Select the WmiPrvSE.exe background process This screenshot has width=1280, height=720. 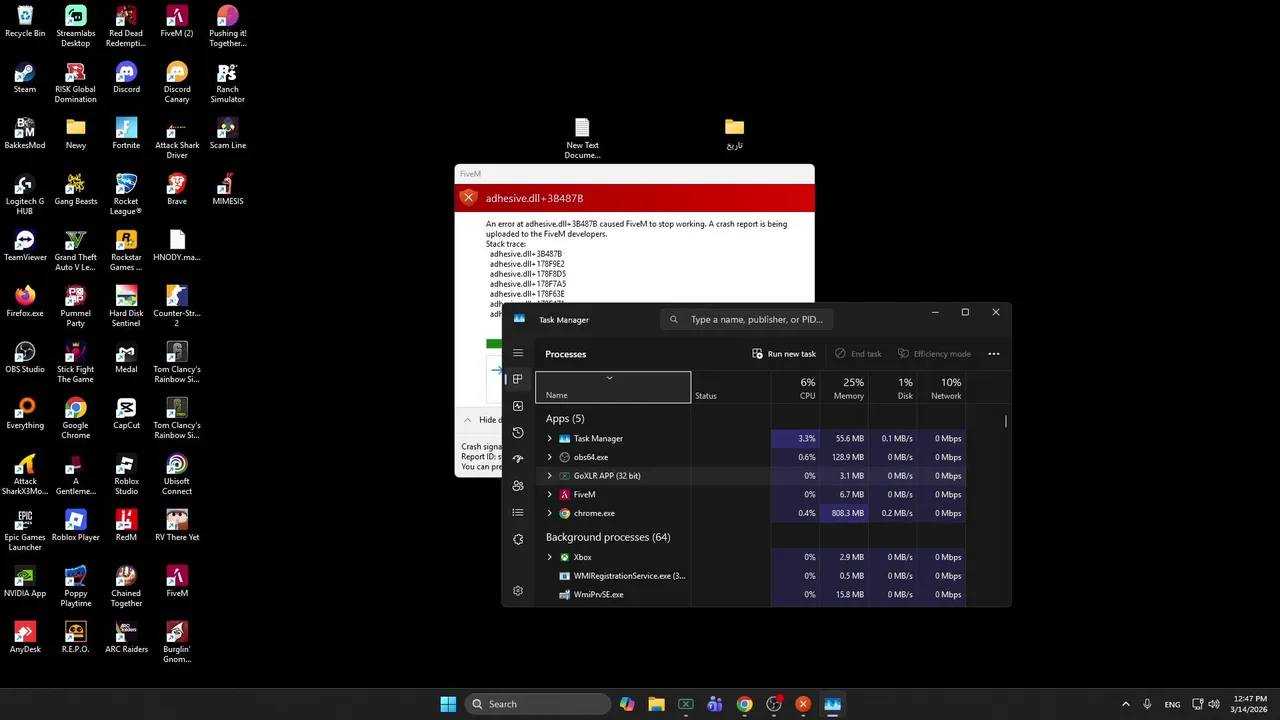pos(750,595)
